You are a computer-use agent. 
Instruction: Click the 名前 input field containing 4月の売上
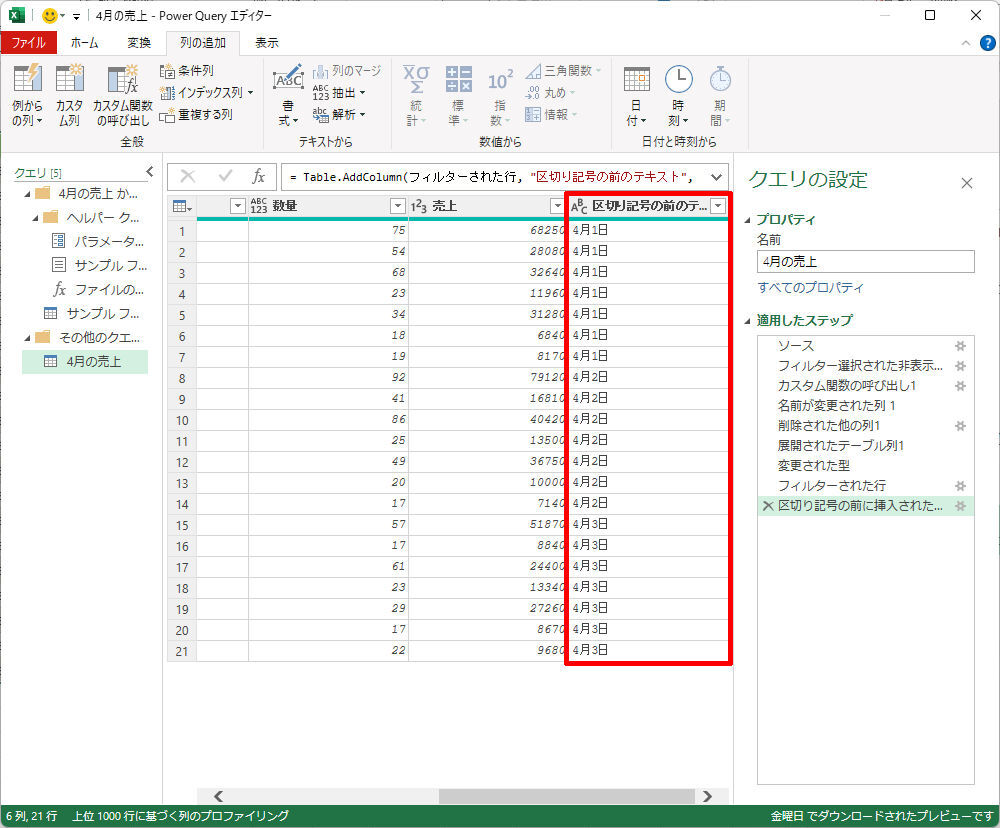pyautogui.click(x=865, y=261)
